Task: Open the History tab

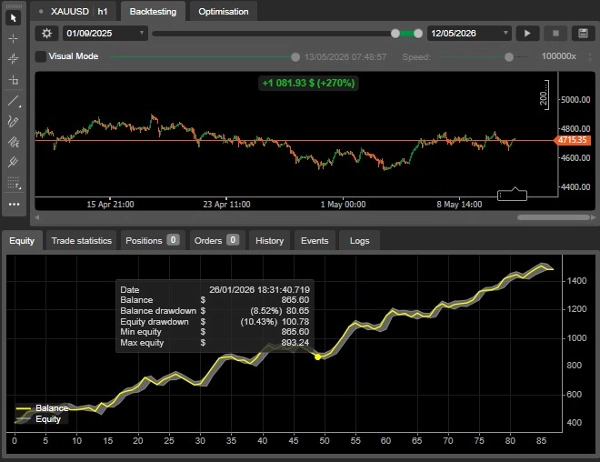Action: coord(269,241)
